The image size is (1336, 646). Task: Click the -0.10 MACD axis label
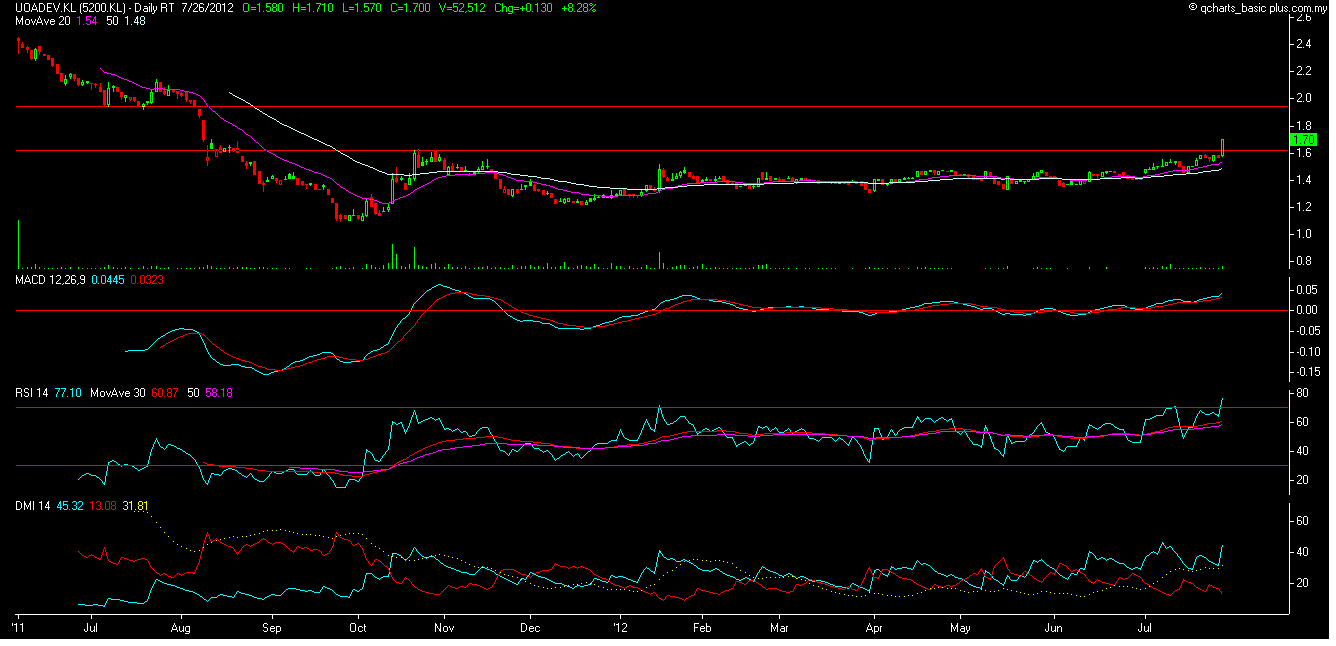(1308, 352)
